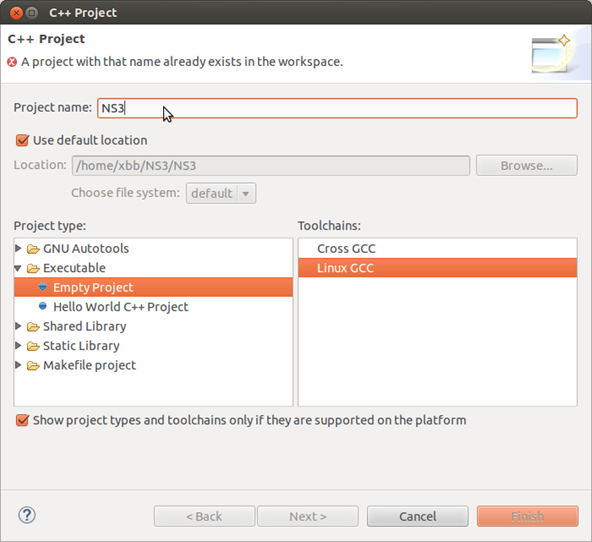Click the GNU Autotools folder icon

(x=33, y=249)
